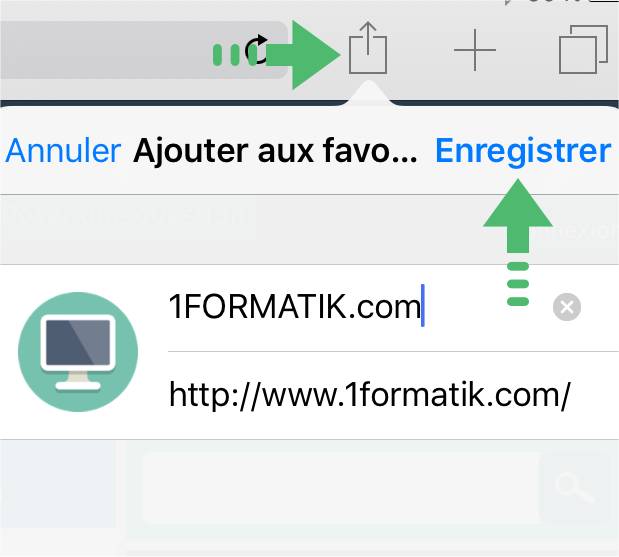Click the faded text right of location row
The image size is (619, 557).
pyautogui.click(x=586, y=232)
